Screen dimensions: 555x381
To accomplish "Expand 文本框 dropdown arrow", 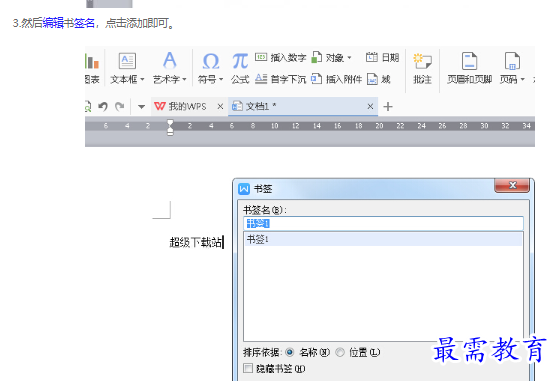I will 142,79.
